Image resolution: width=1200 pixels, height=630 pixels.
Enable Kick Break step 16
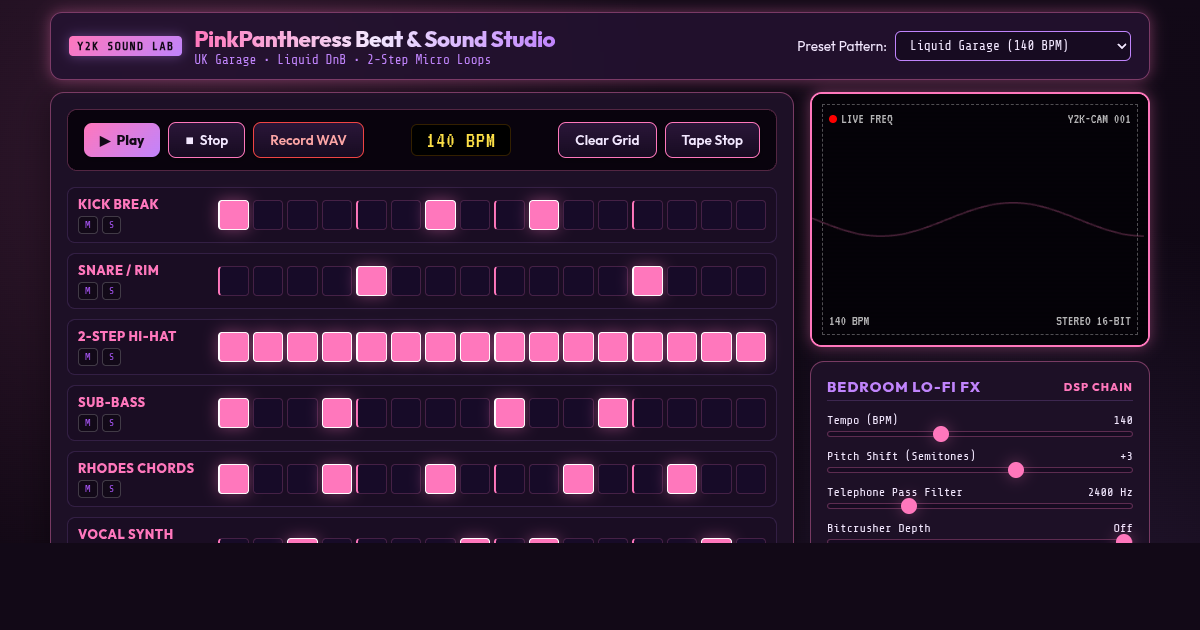(x=751, y=215)
